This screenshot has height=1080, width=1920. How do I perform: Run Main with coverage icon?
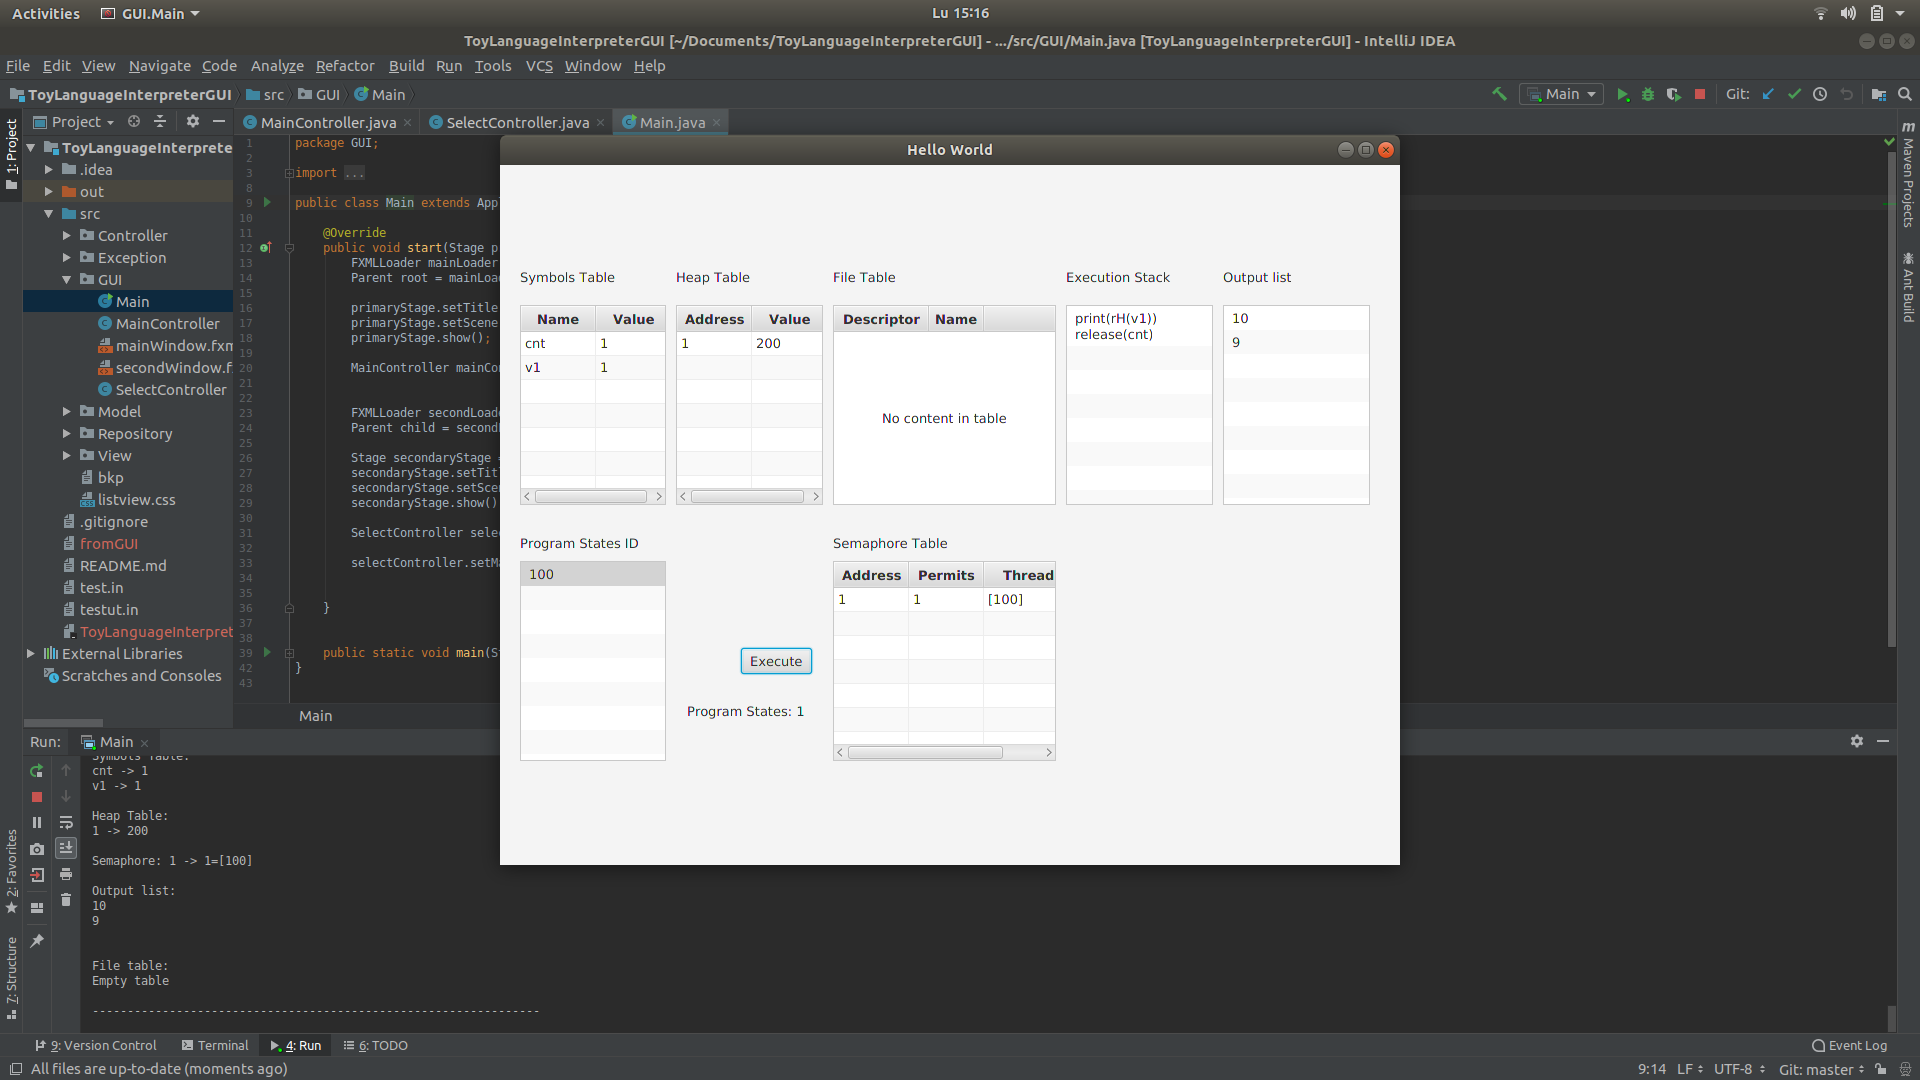[1673, 94]
